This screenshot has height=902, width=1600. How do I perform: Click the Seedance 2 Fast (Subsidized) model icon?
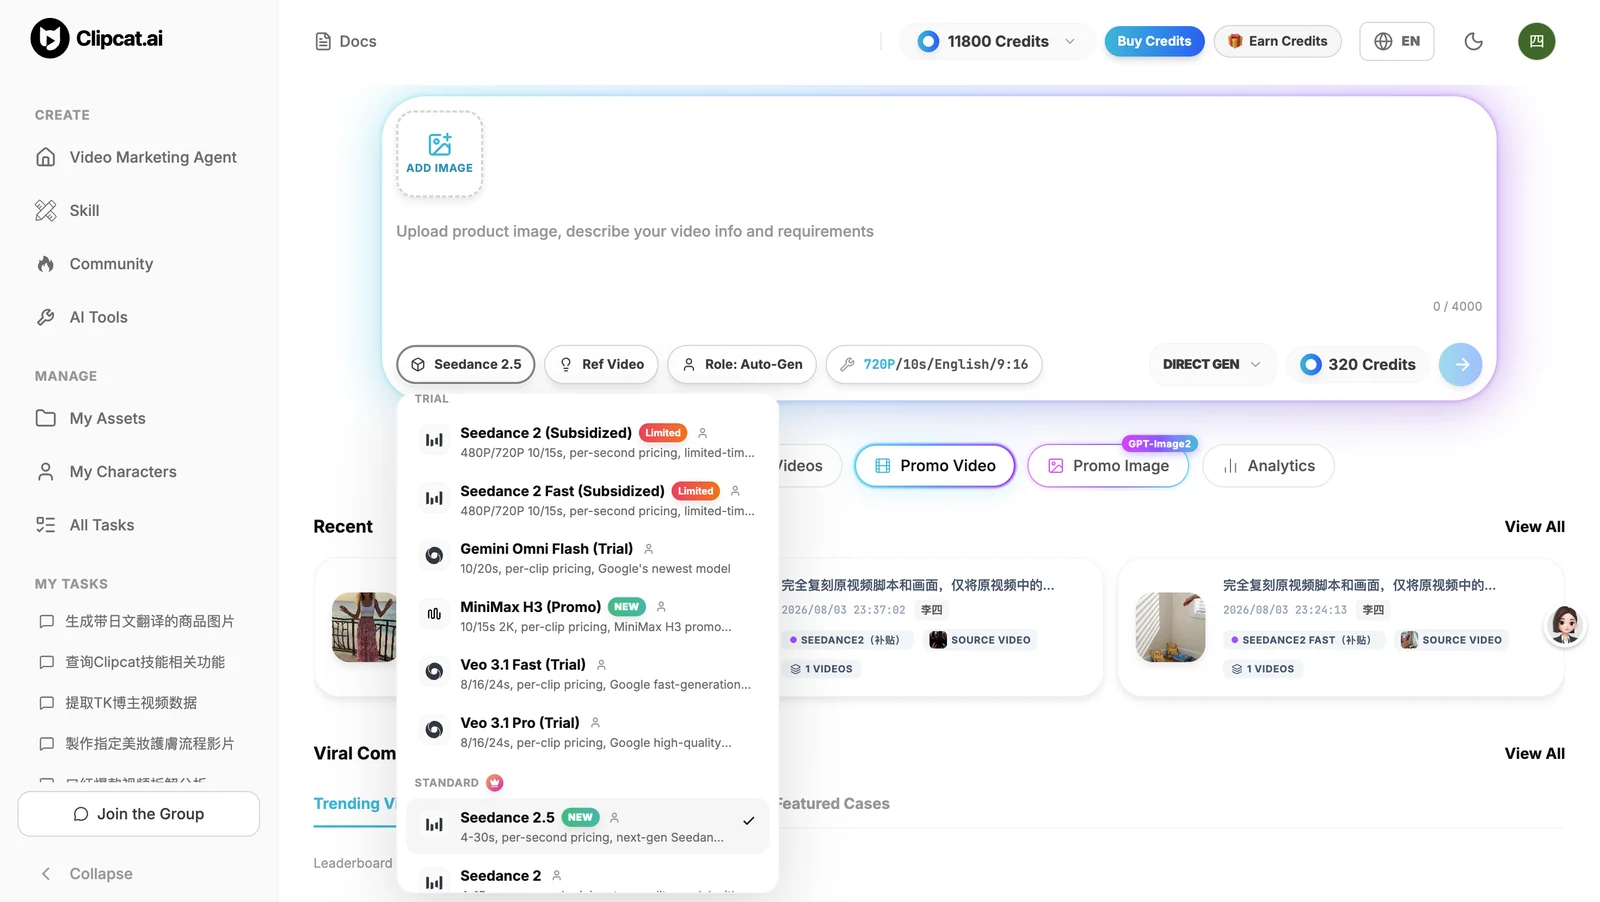point(434,498)
